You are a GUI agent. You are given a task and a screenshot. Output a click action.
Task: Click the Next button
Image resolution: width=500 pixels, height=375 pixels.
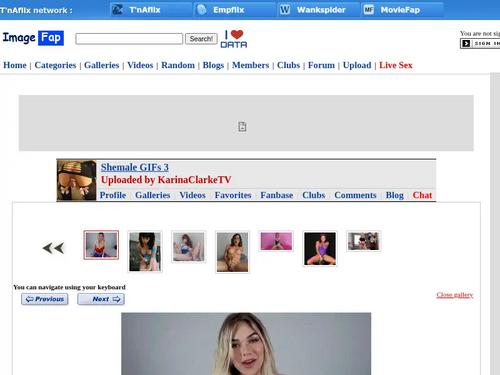[x=101, y=299]
